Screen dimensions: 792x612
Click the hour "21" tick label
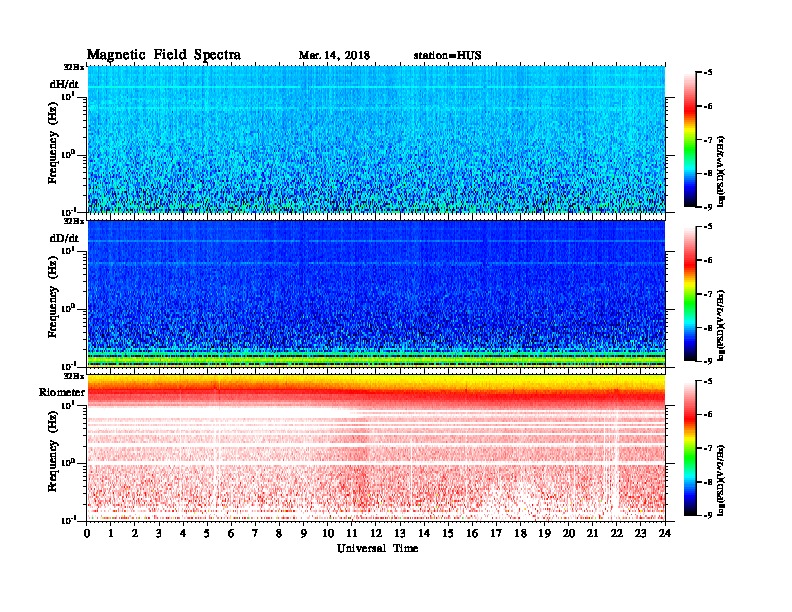click(x=592, y=534)
